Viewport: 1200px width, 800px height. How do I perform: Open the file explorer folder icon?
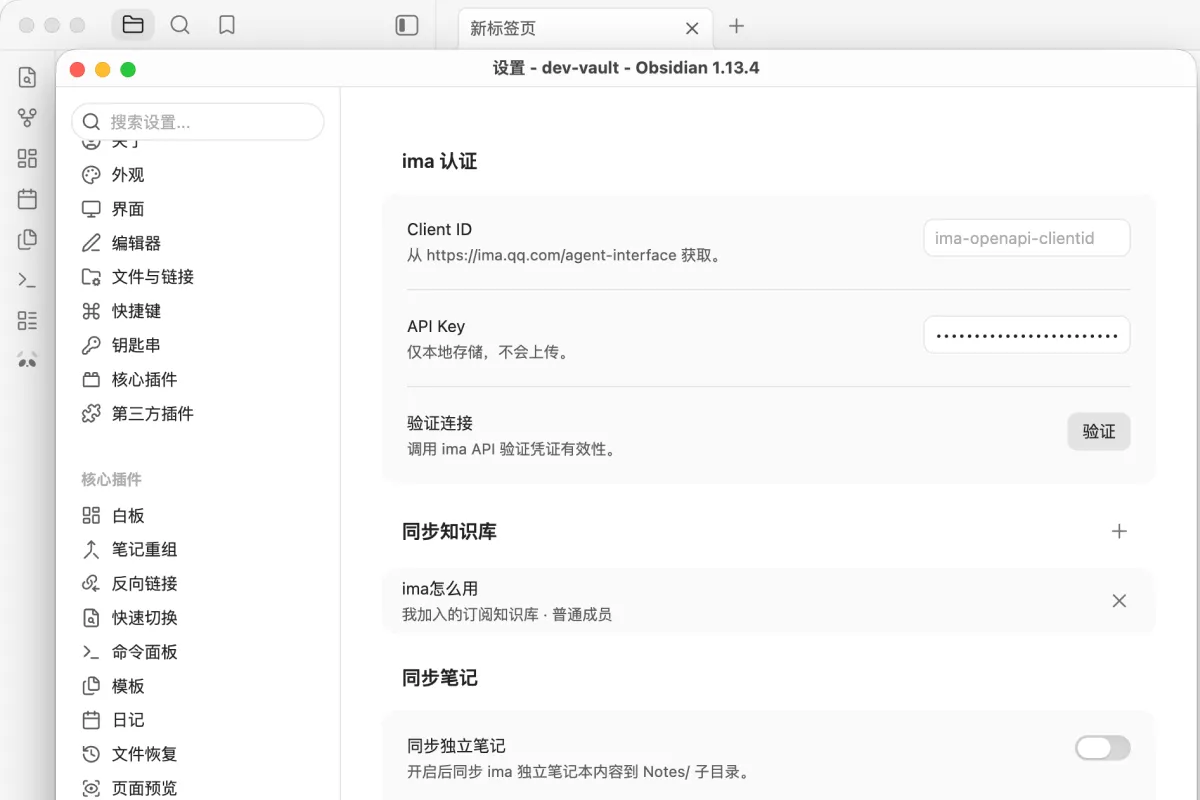tap(133, 25)
